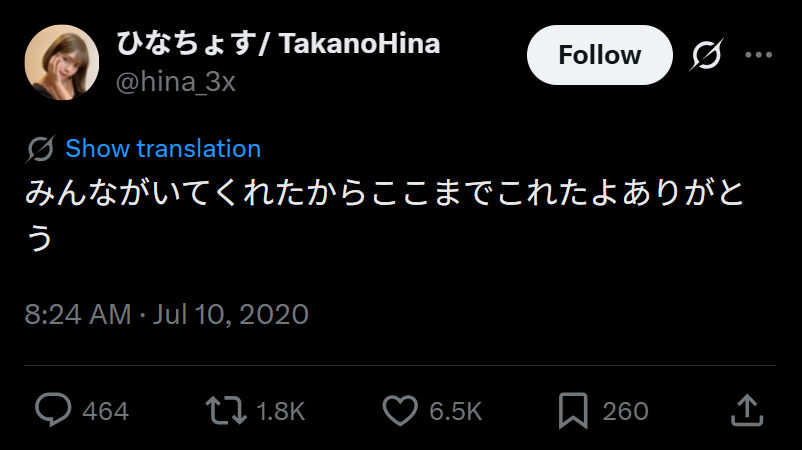The height and width of the screenshot is (450, 802).
Task: Click the 8:24 AM timestamp
Action: point(78,314)
